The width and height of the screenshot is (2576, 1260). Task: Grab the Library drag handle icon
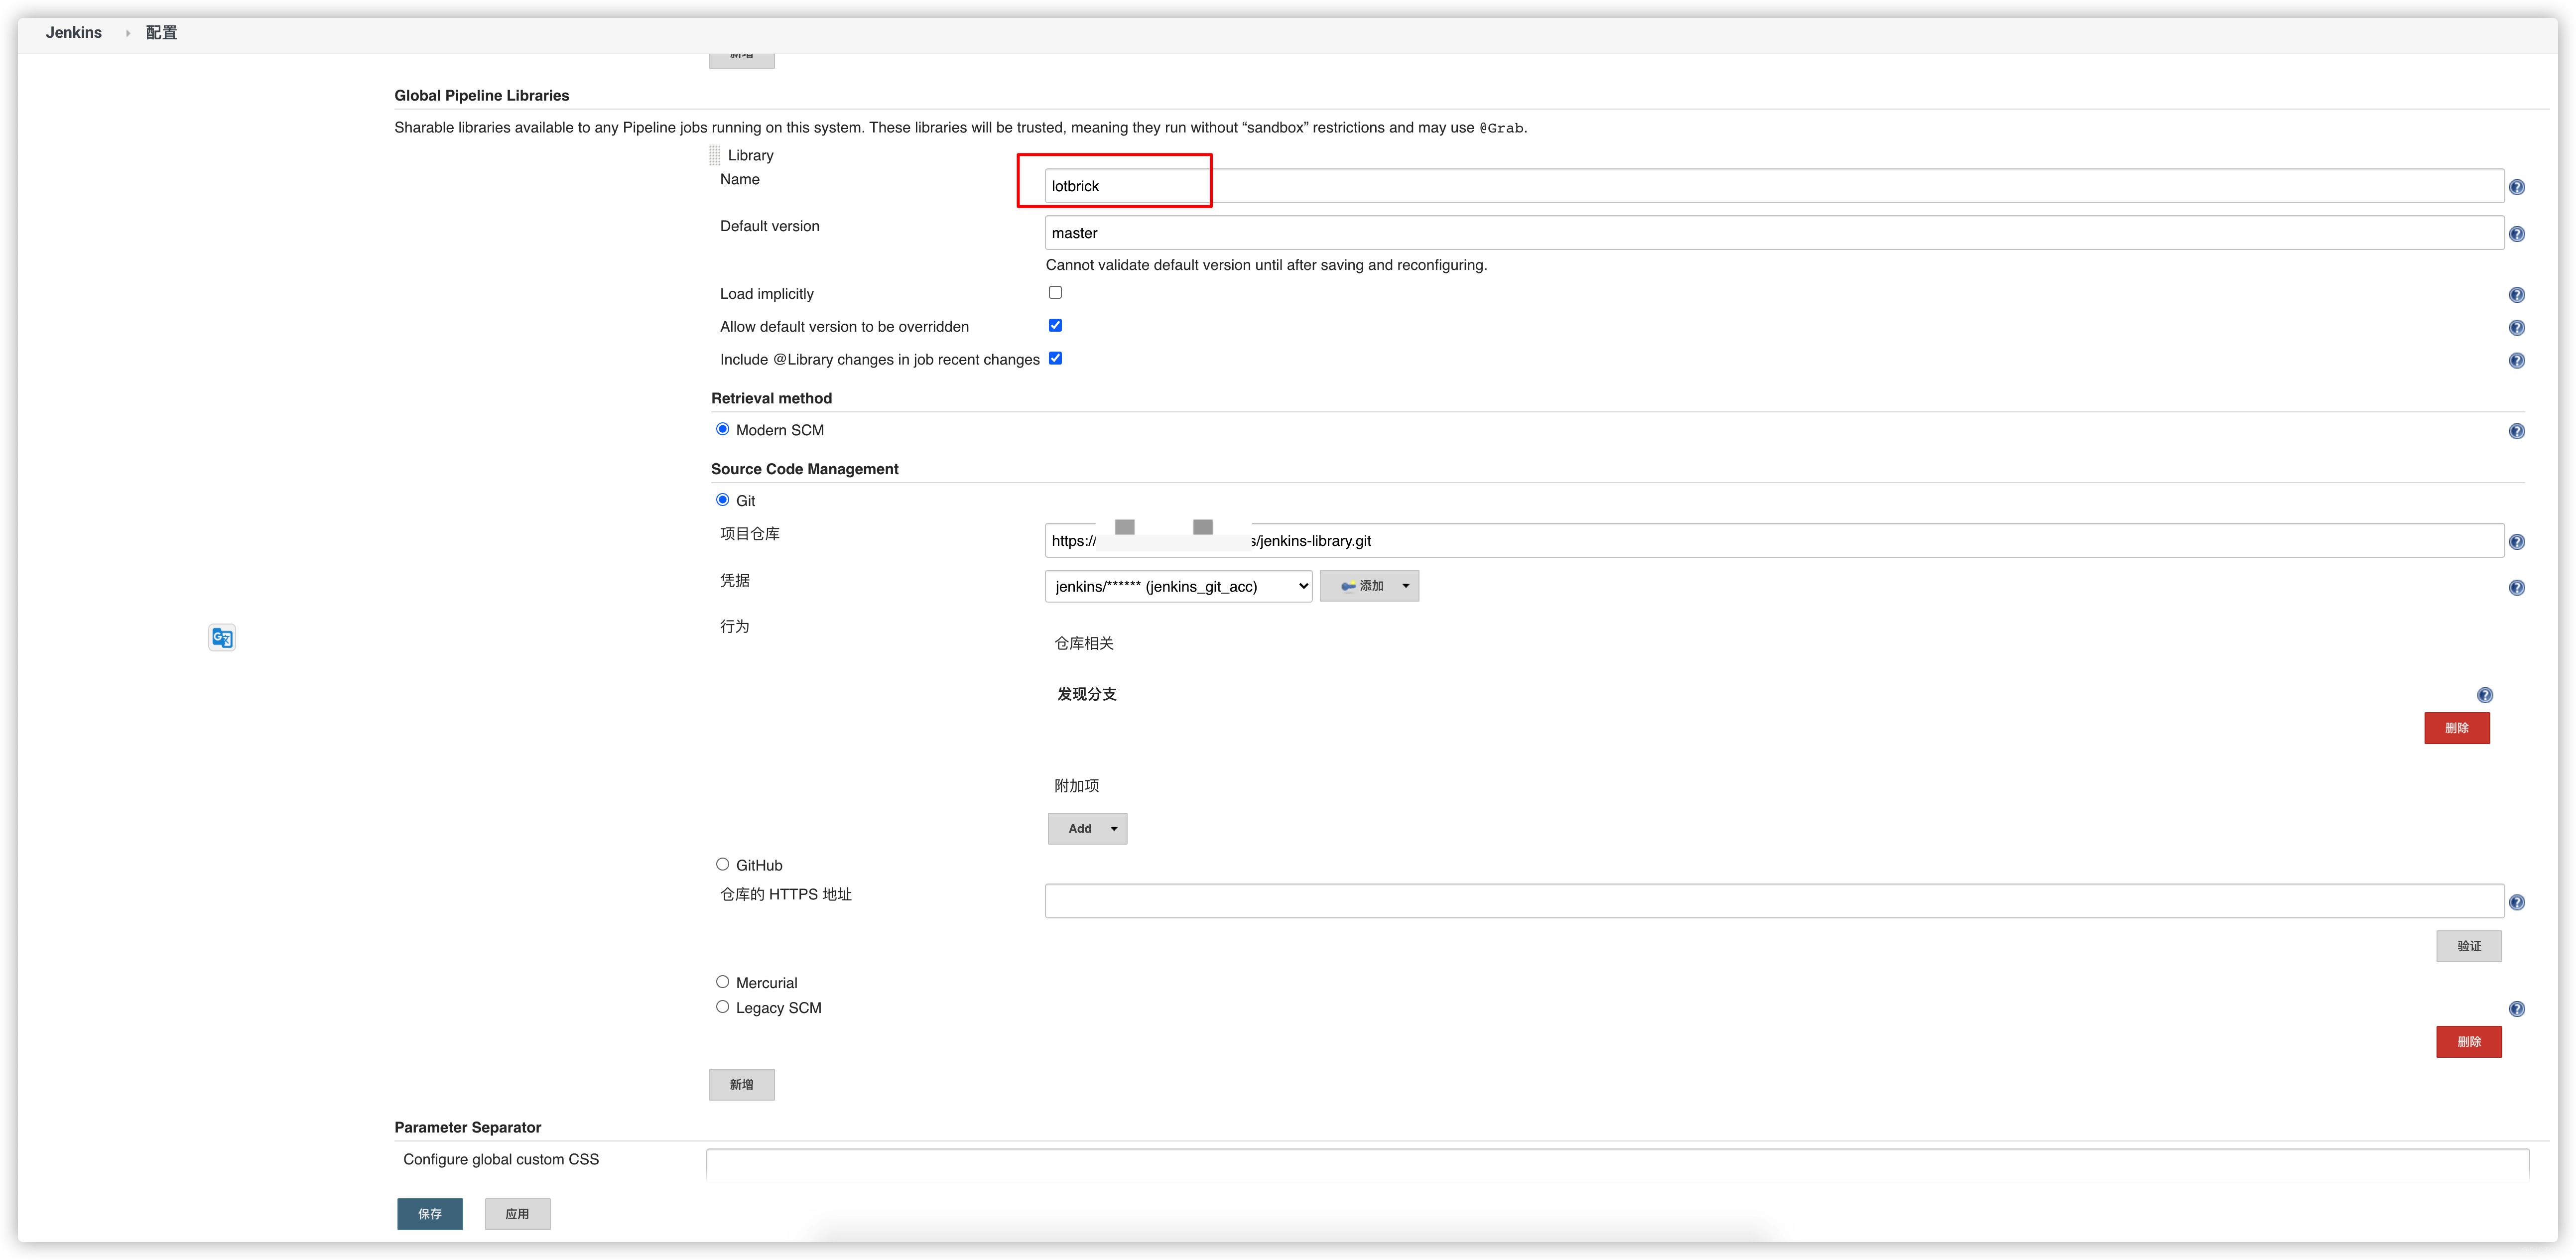click(x=715, y=155)
